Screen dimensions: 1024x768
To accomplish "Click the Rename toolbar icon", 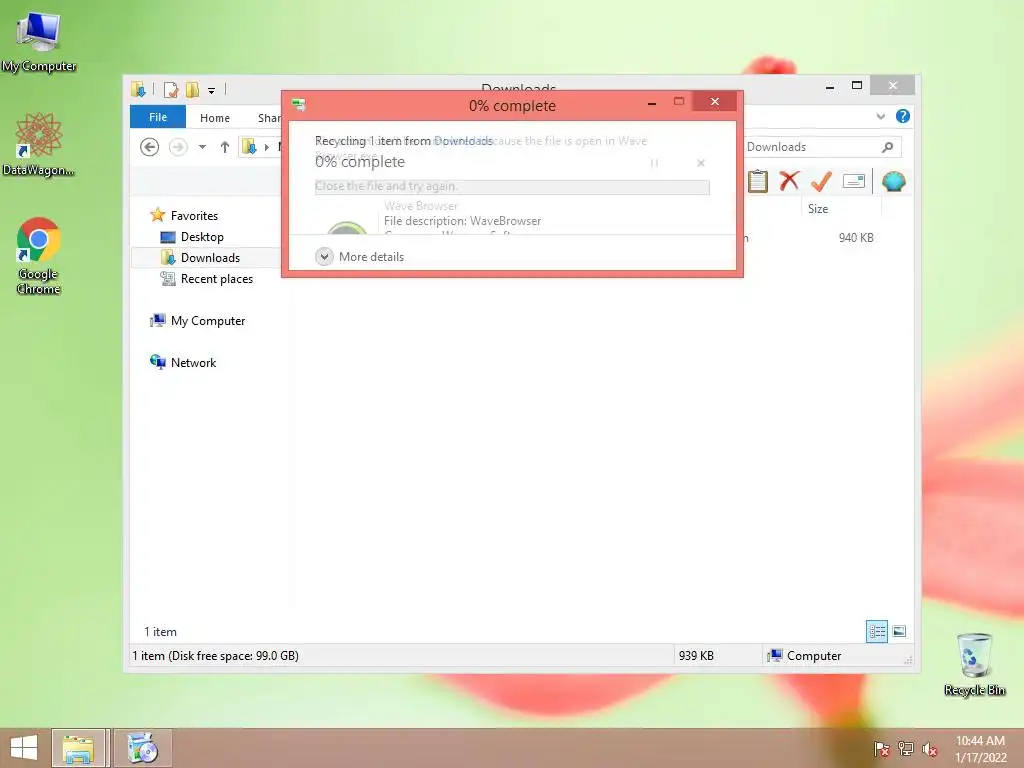I will click(x=854, y=181).
